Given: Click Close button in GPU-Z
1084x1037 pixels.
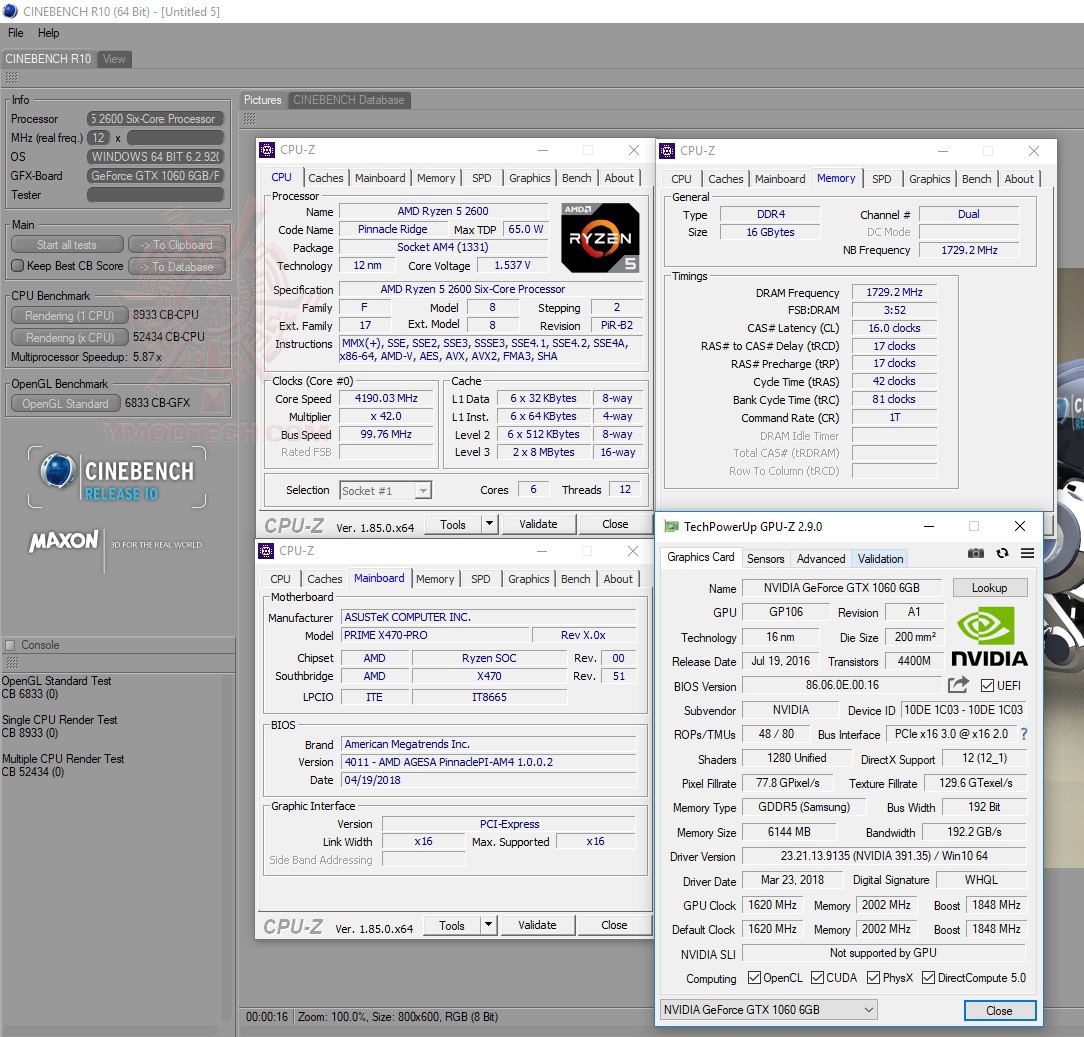Looking at the screenshot, I should tap(999, 1010).
